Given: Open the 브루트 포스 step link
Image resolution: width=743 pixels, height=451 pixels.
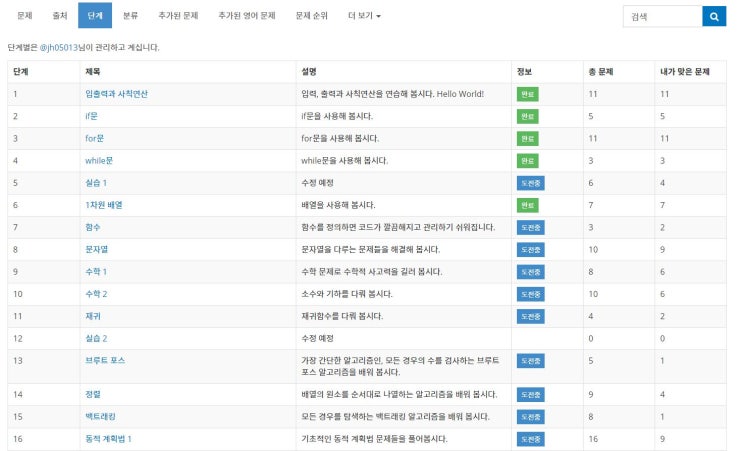Looking at the screenshot, I should (x=105, y=361).
